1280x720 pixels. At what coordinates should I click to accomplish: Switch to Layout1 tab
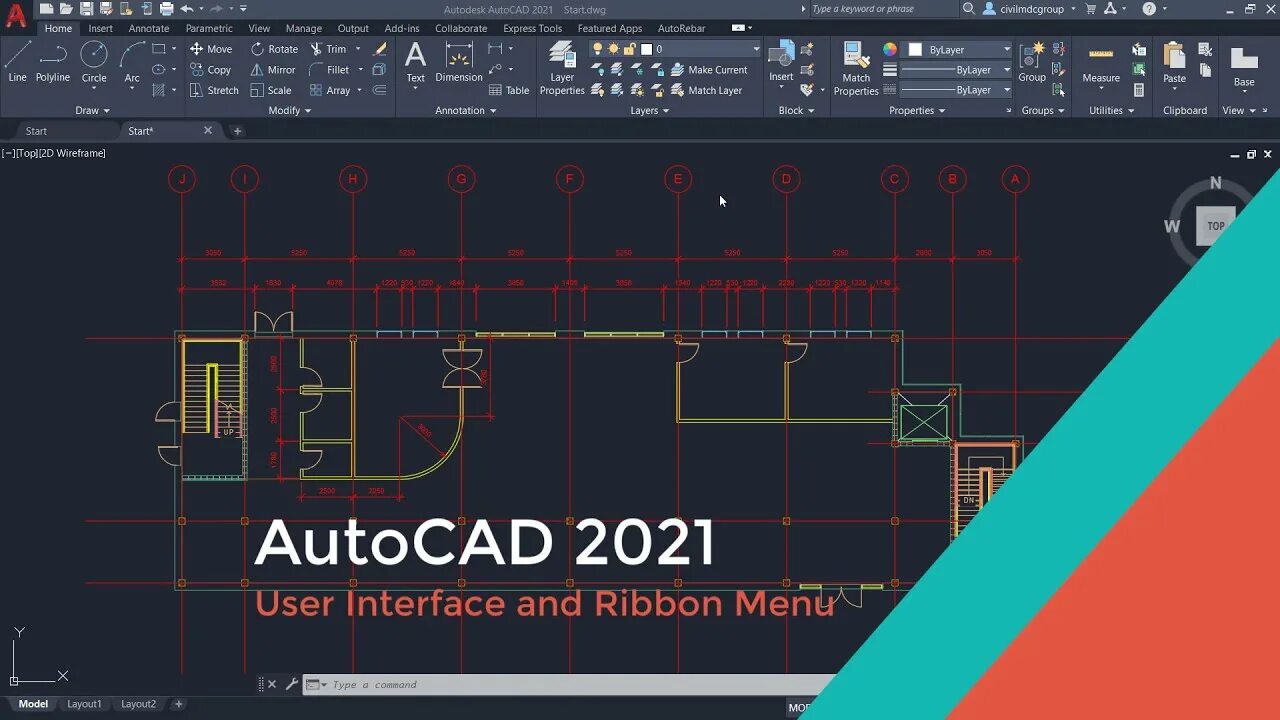[x=84, y=704]
